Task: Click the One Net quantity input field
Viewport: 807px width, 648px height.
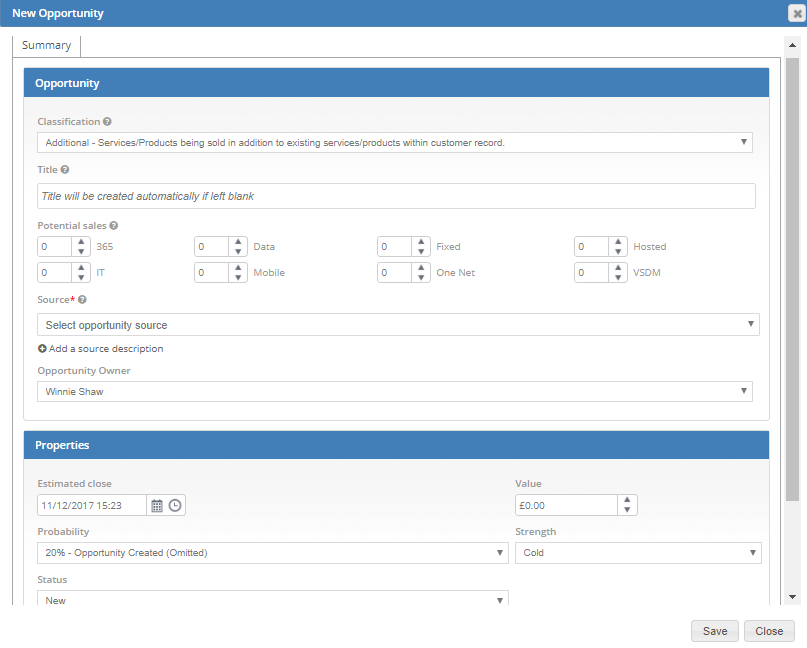Action: tap(395, 272)
